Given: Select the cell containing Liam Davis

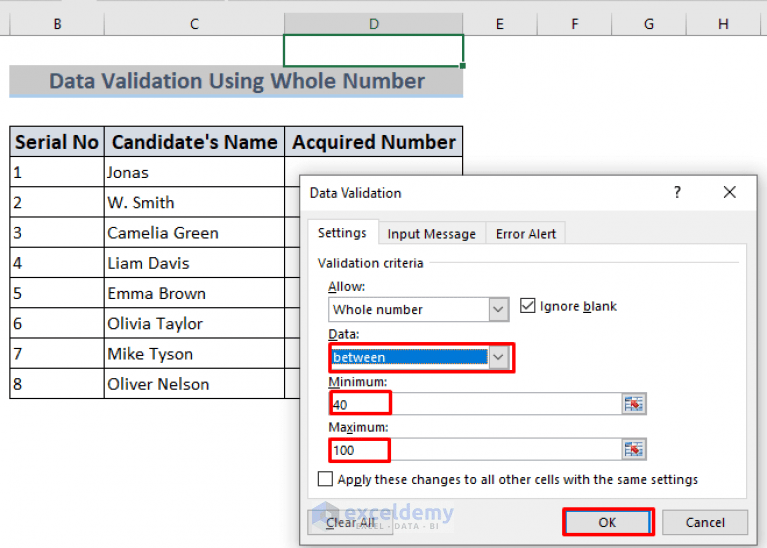Looking at the screenshot, I should click(194, 263).
